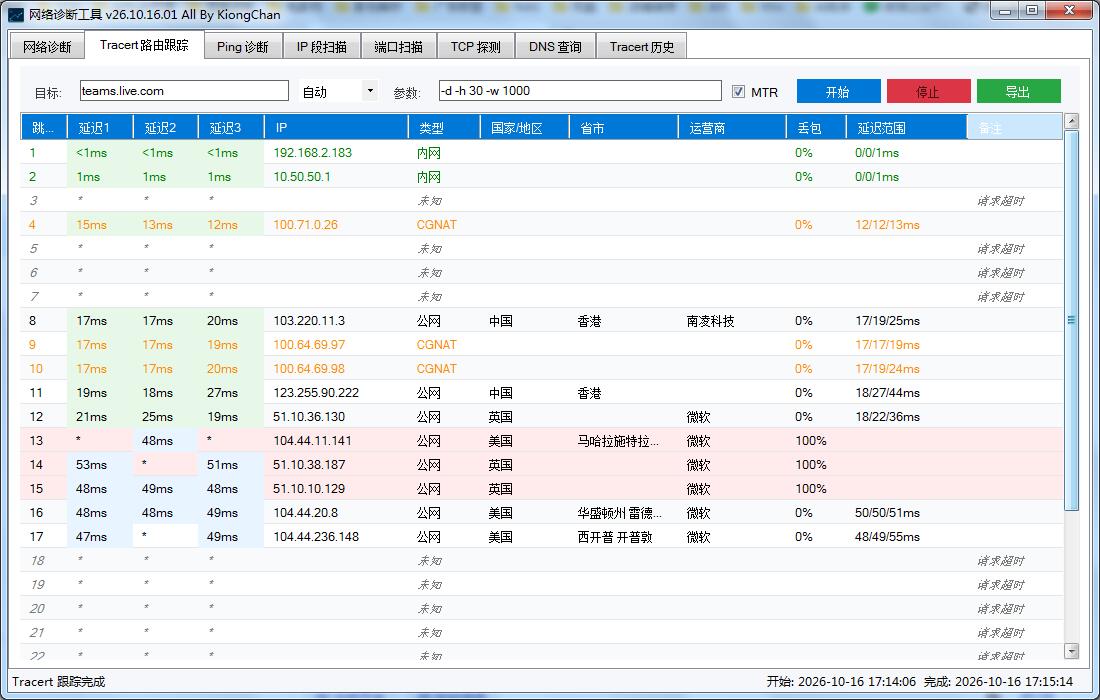This screenshot has height=700, width=1100.
Task: Click the 延迟2 column header
Action: (166, 128)
